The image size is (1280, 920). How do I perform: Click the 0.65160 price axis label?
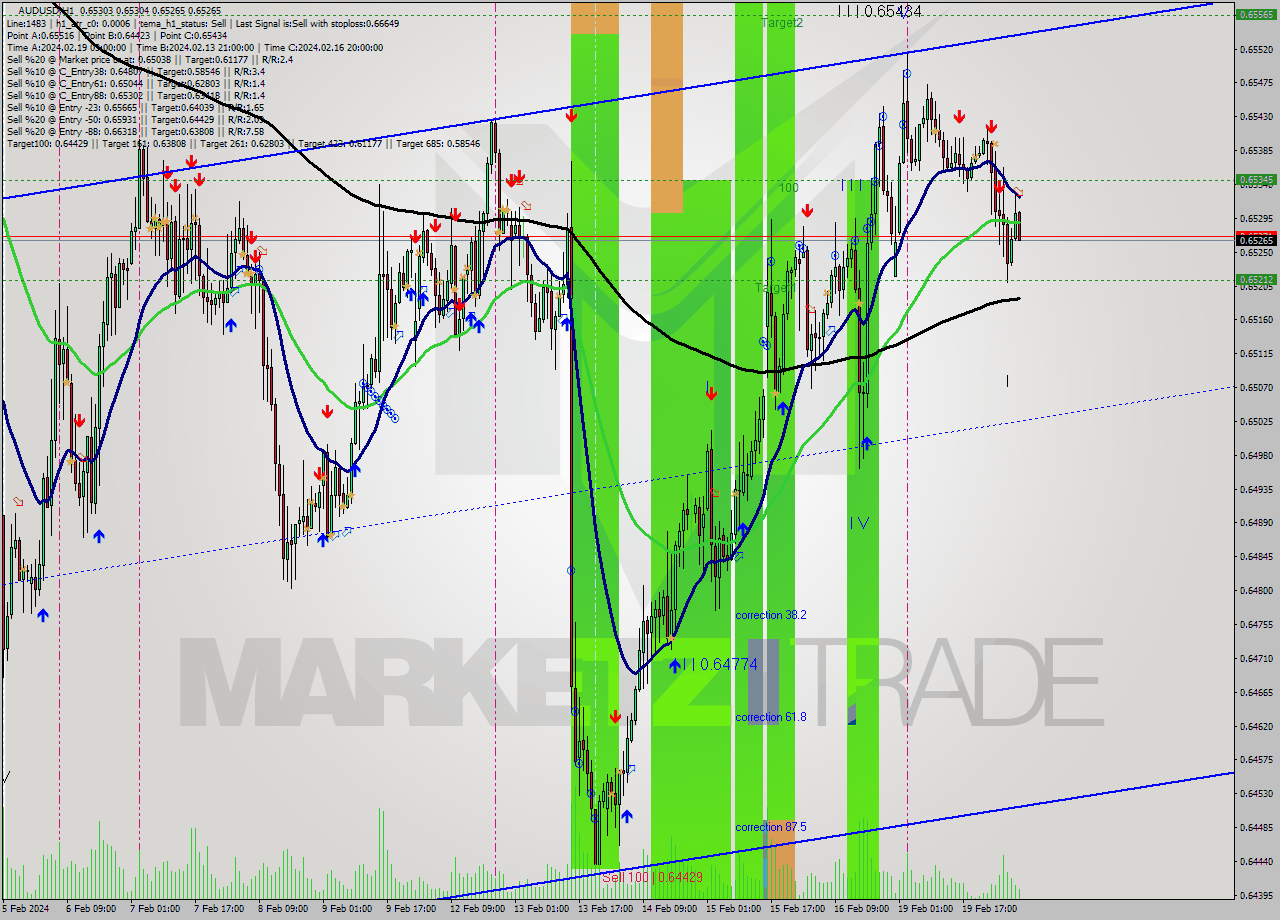point(1255,319)
